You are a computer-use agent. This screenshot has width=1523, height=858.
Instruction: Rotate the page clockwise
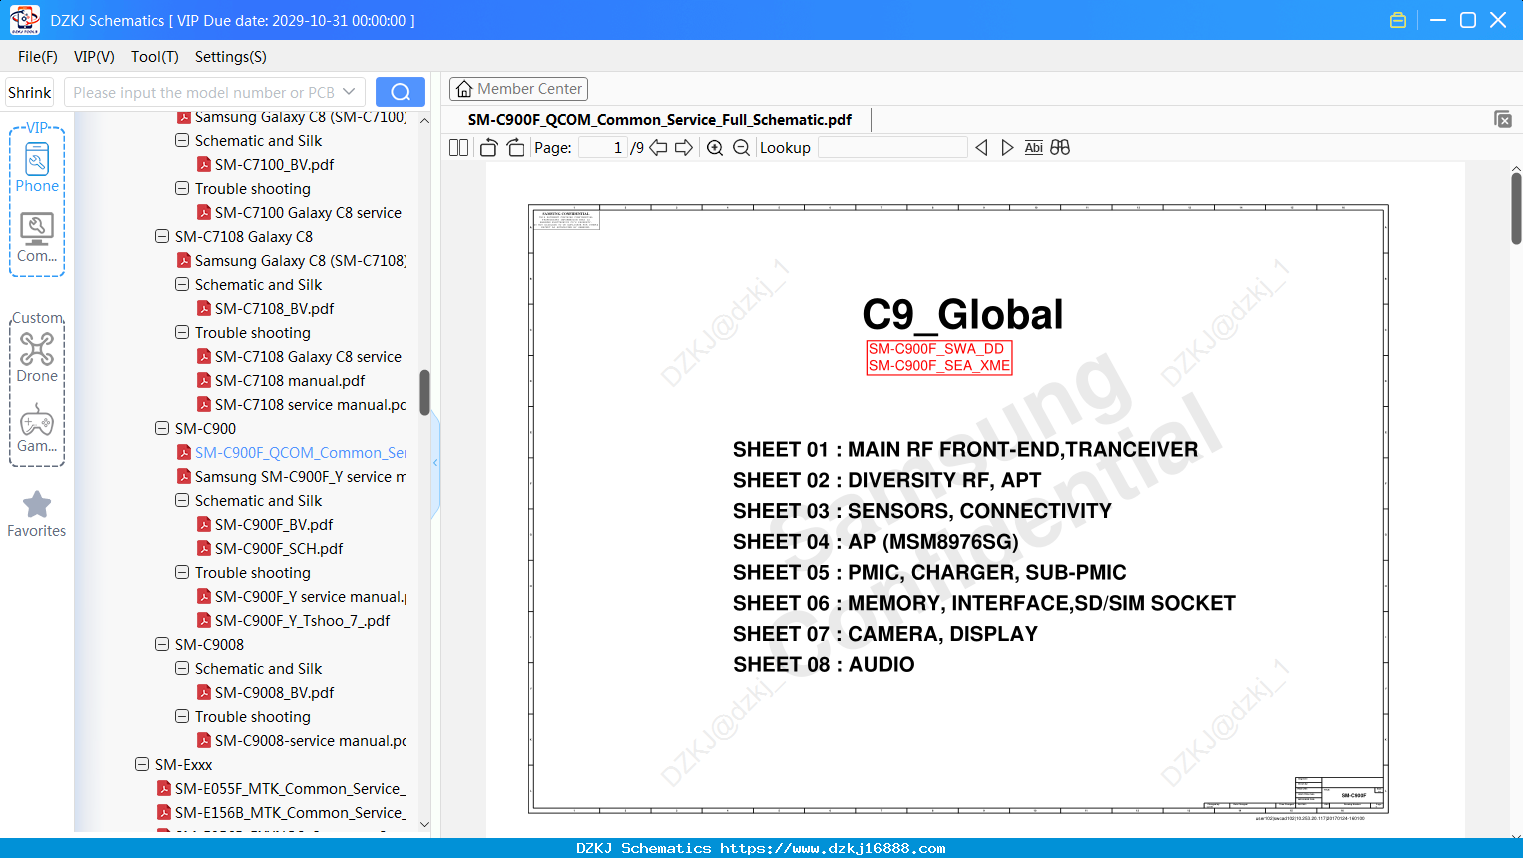click(x=516, y=148)
